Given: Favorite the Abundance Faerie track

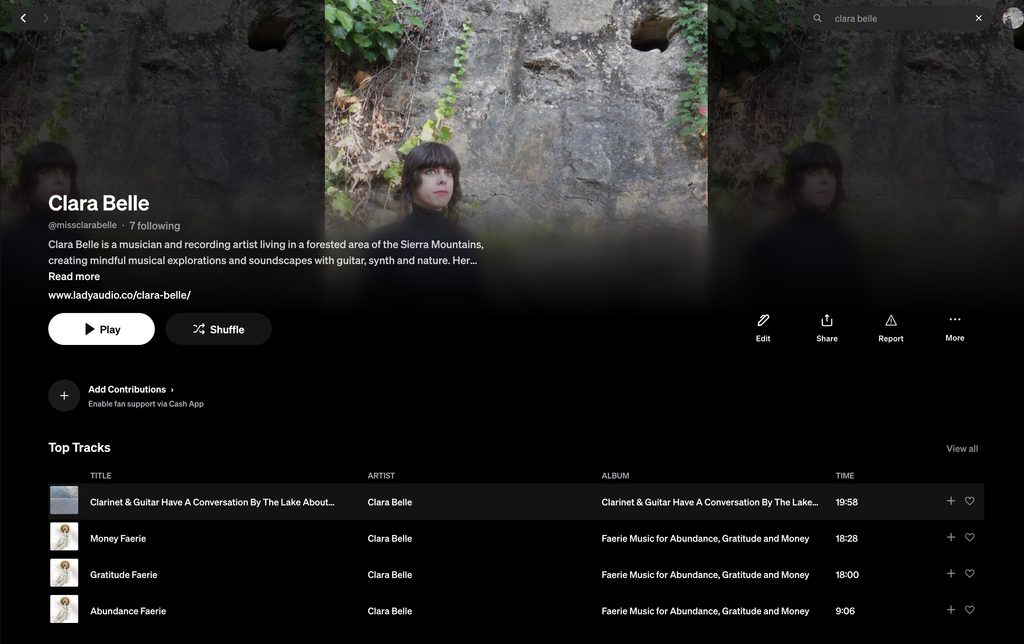Looking at the screenshot, I should click(x=970, y=610).
